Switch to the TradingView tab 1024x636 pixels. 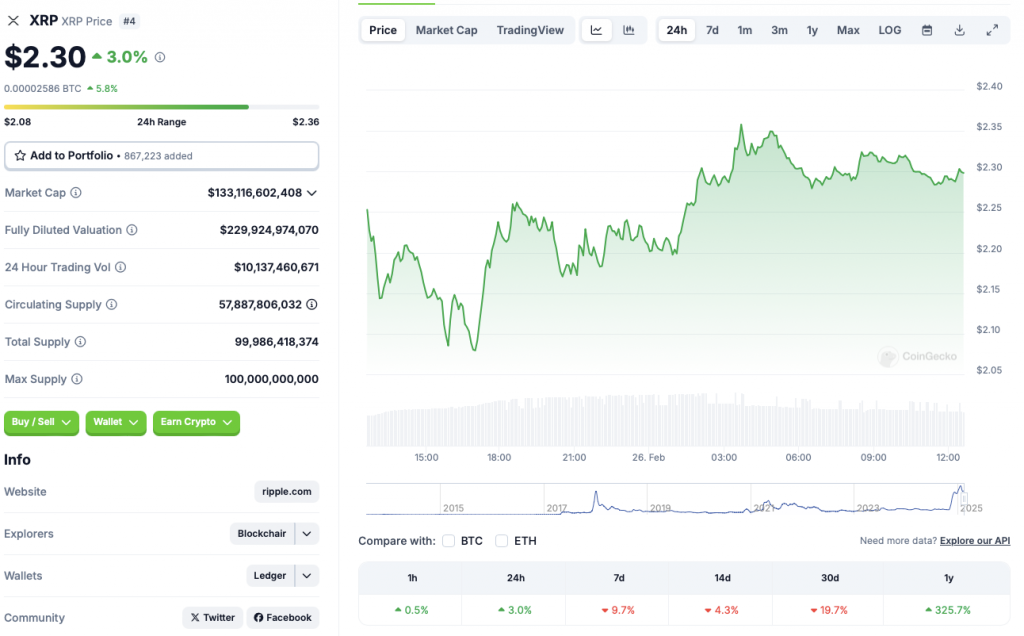530,30
